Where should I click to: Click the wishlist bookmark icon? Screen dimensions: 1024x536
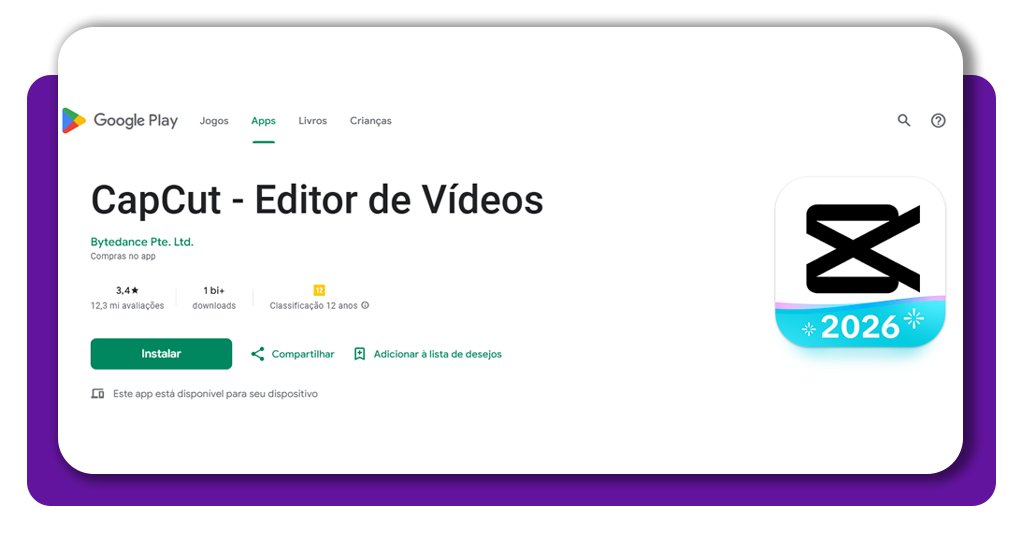pyautogui.click(x=359, y=354)
